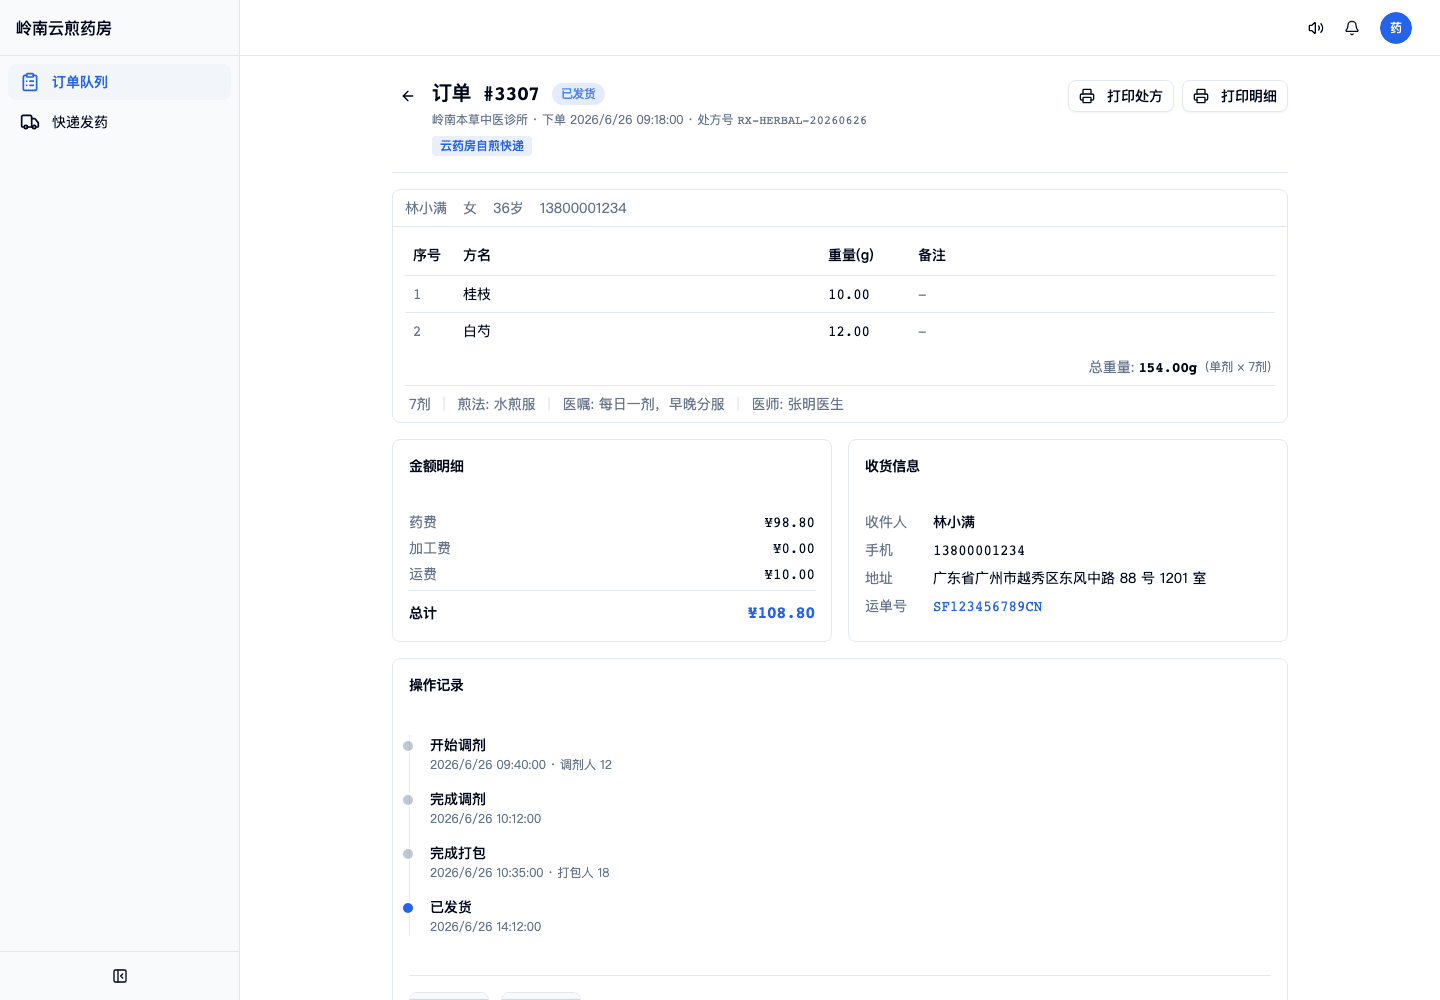Click the 加工费 amount ¥0.00
This screenshot has width=1440, height=1000.
tap(794, 548)
